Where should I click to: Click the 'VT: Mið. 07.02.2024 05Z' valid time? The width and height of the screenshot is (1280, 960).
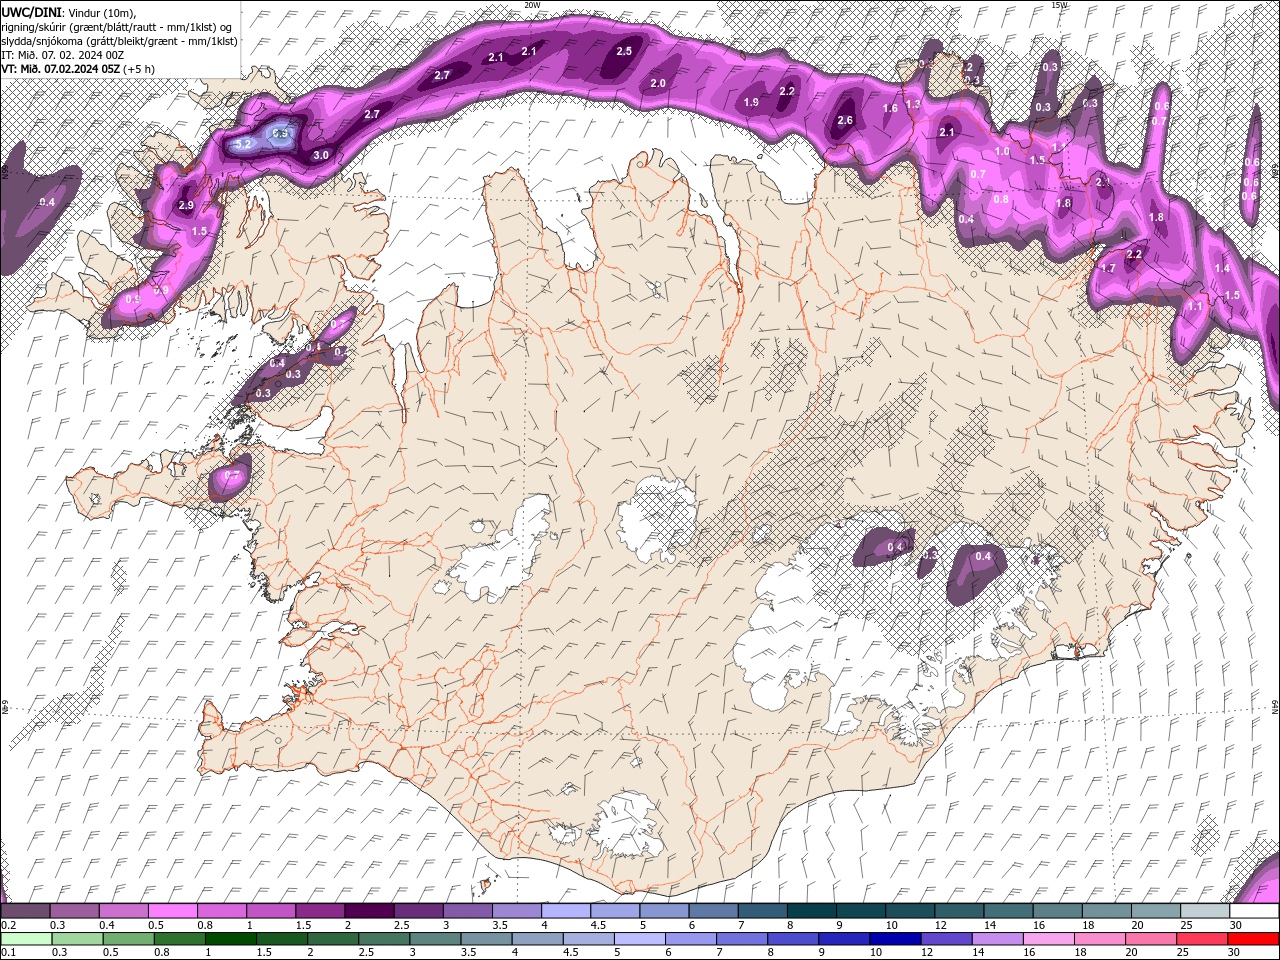61,69
